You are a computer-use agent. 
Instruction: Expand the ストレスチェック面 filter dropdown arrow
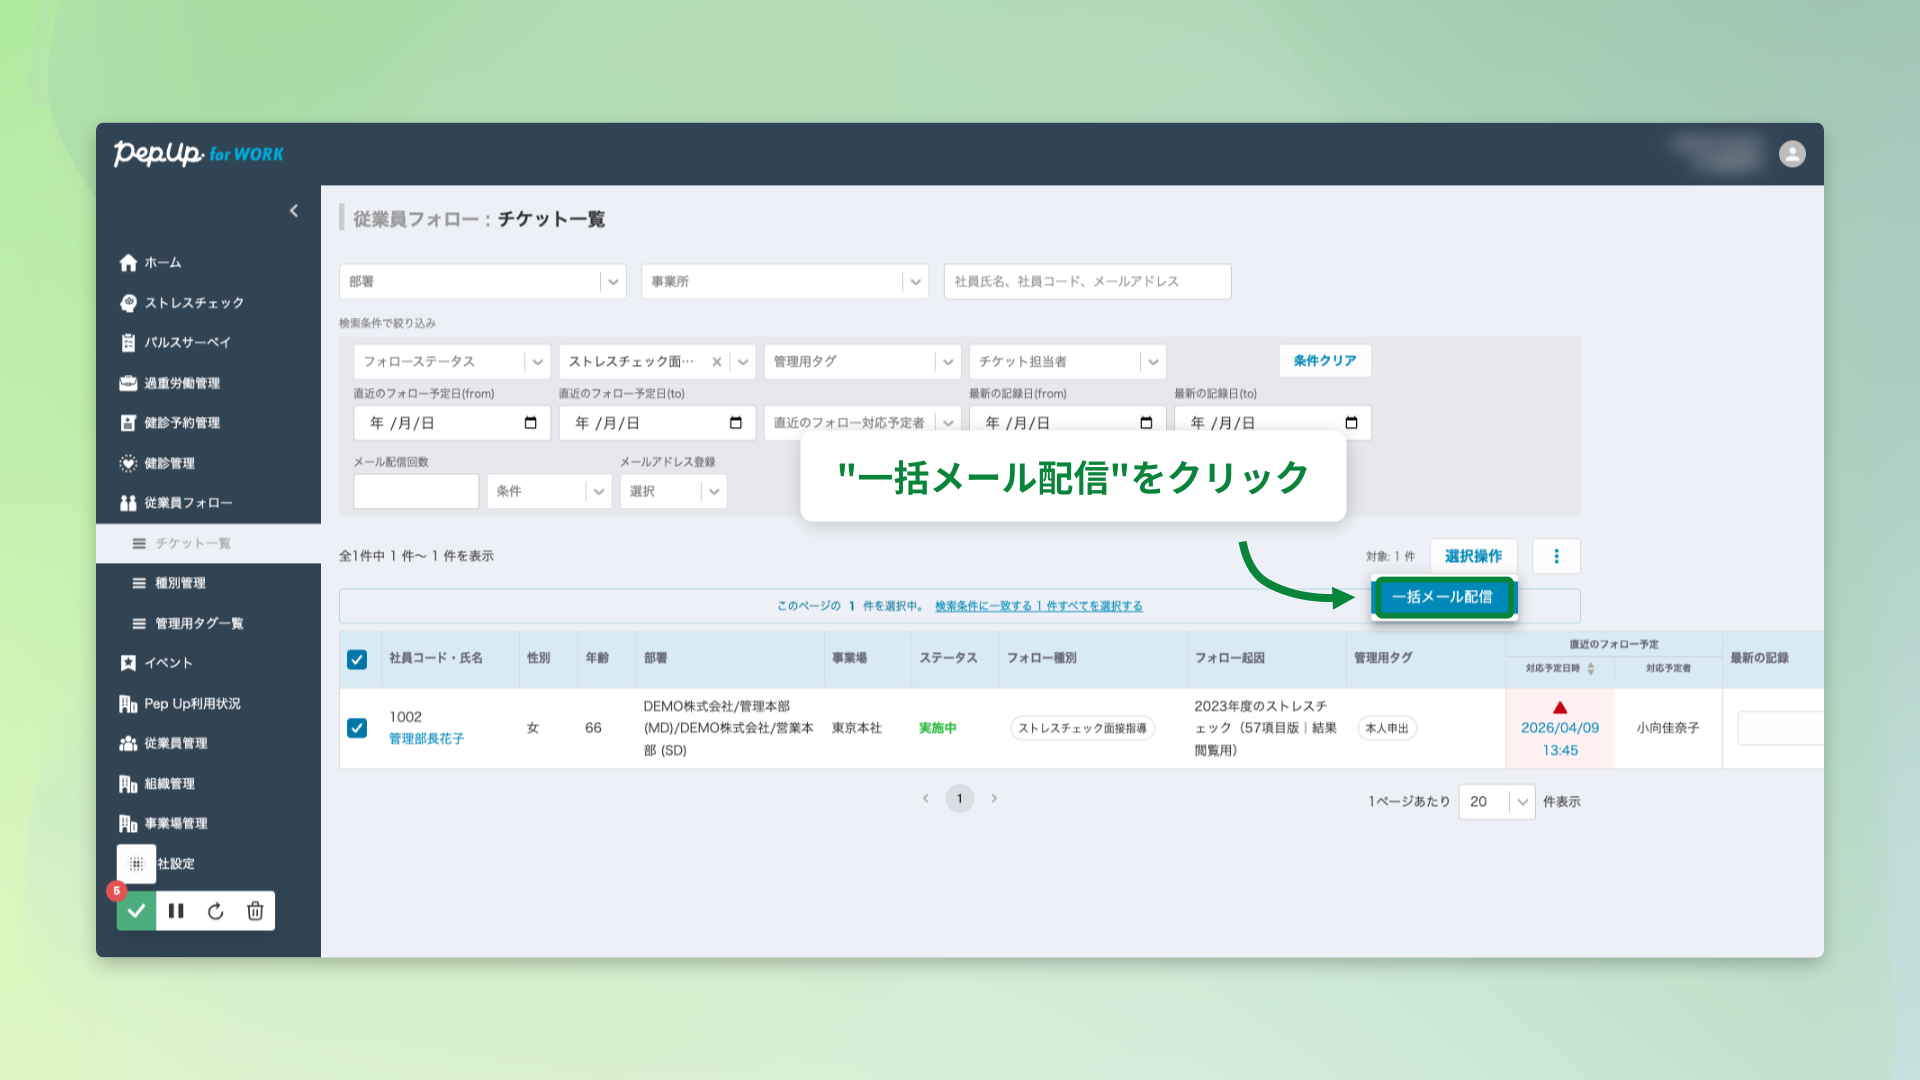click(743, 362)
